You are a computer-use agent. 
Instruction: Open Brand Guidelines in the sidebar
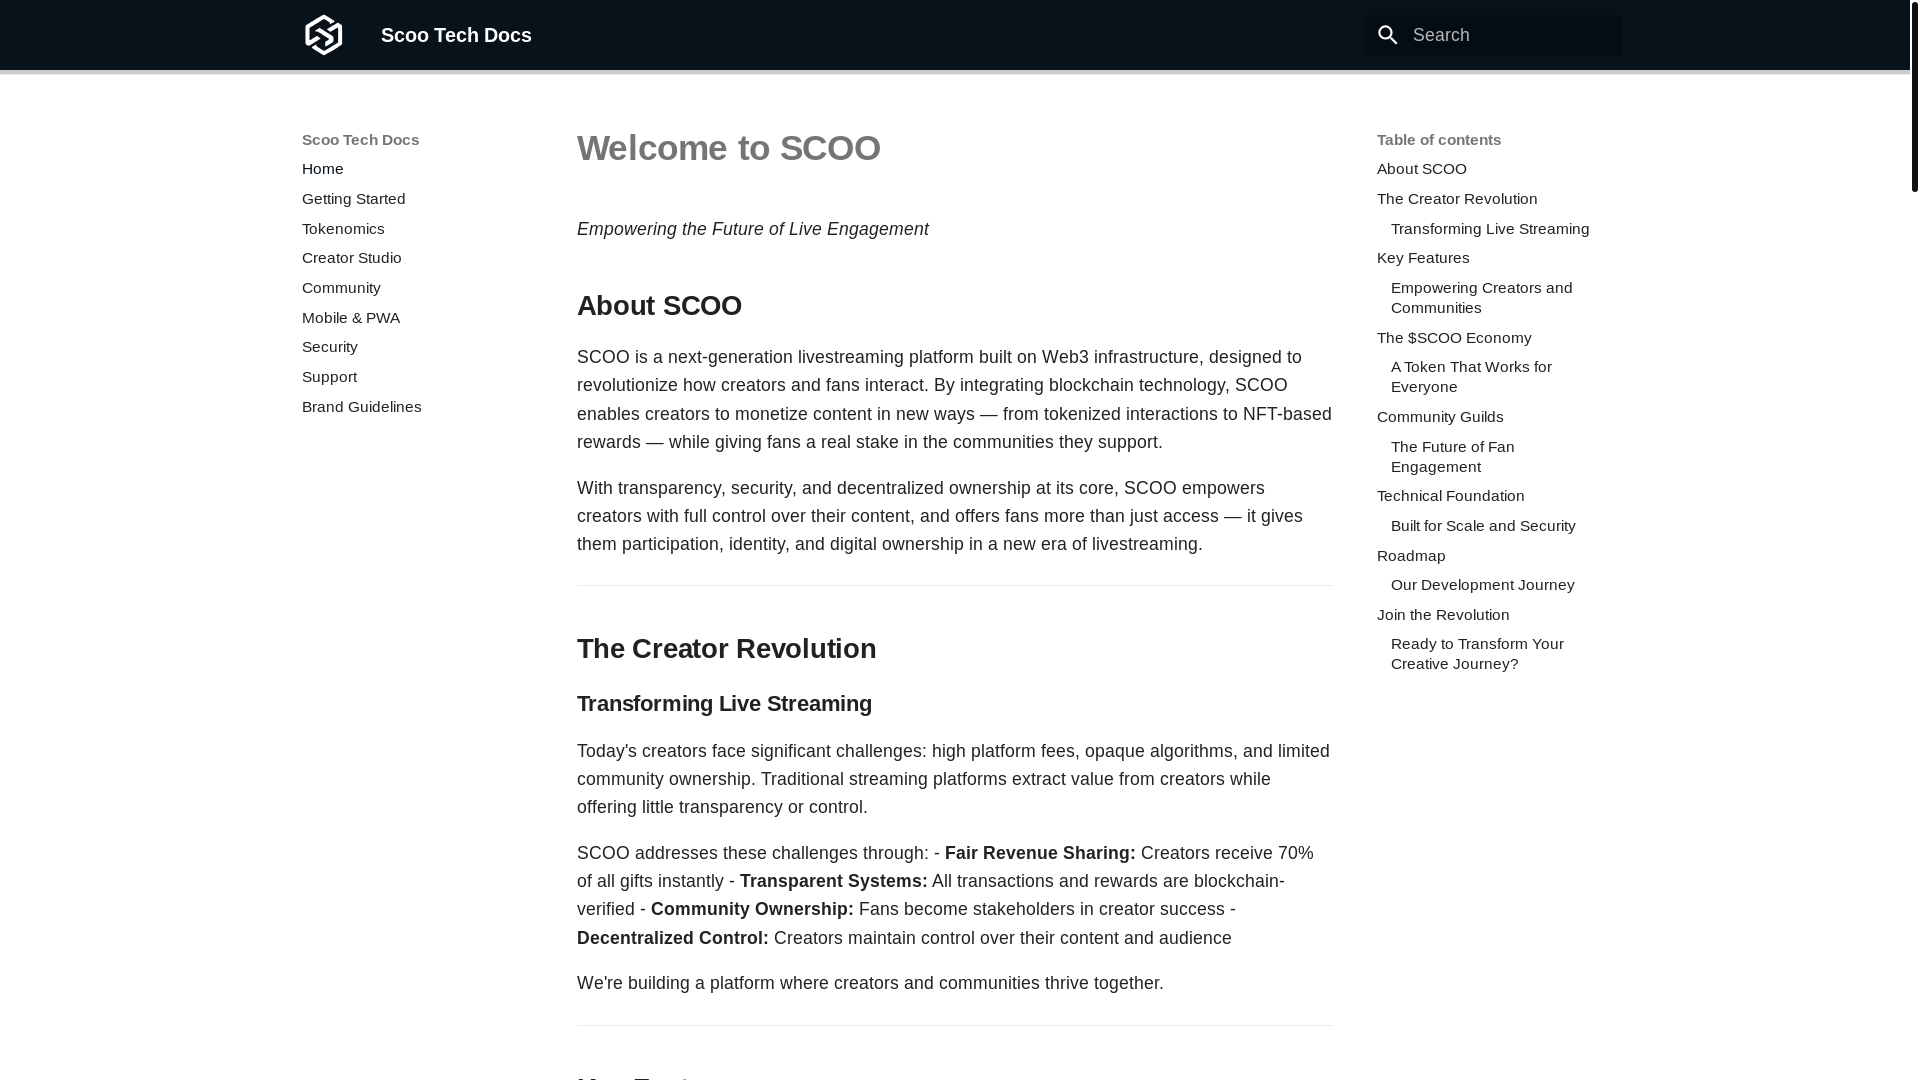coord(362,407)
